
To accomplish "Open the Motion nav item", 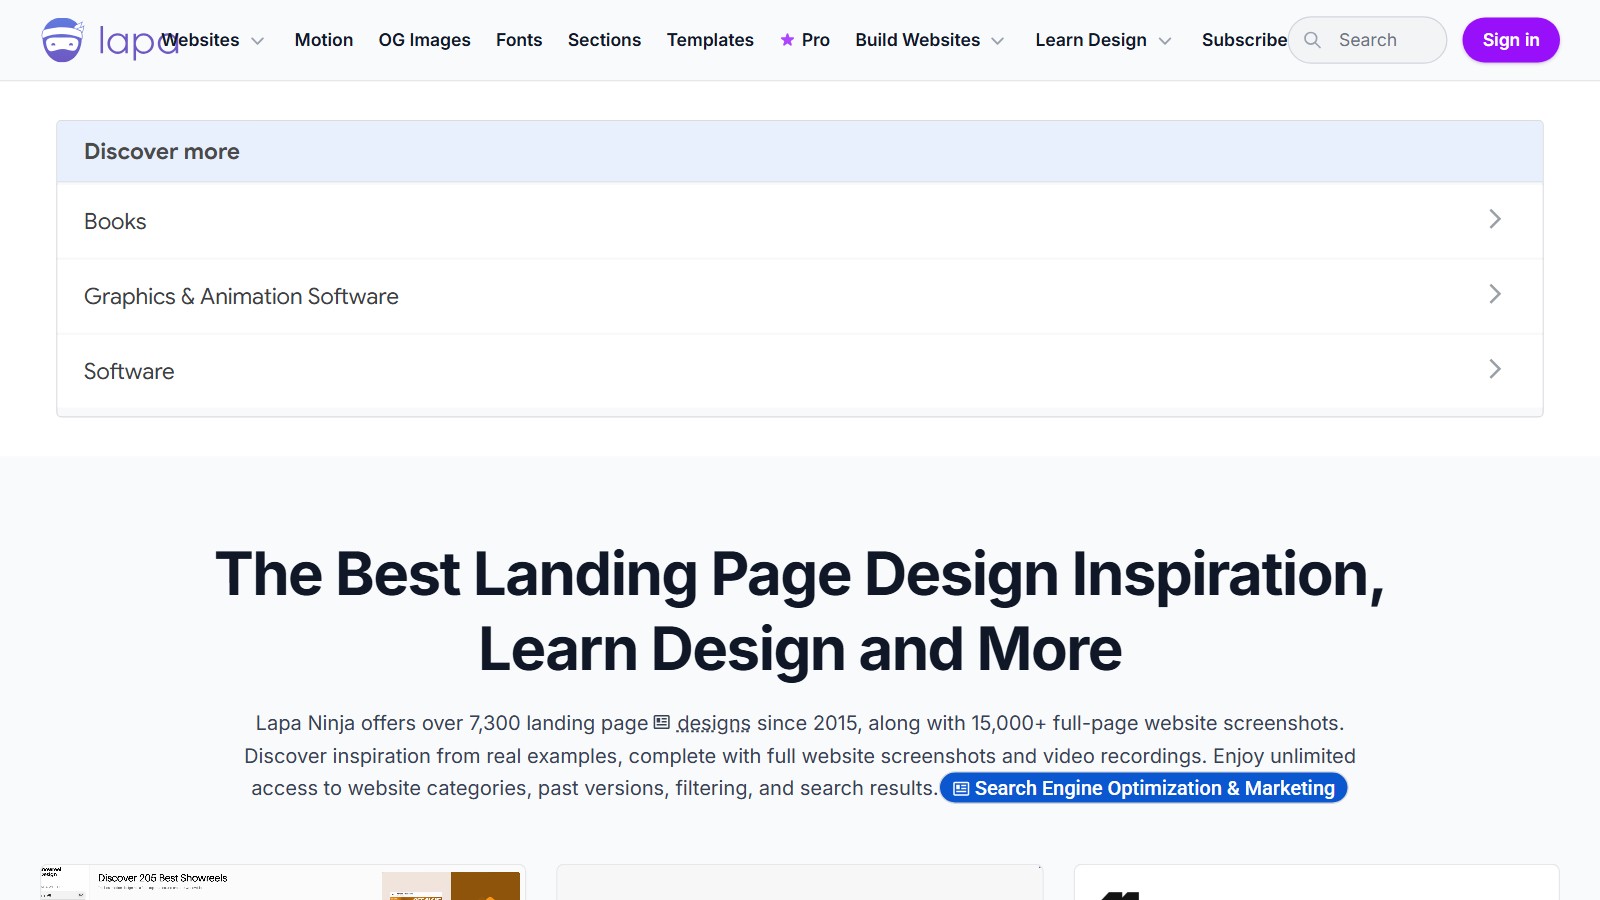I will tap(324, 40).
